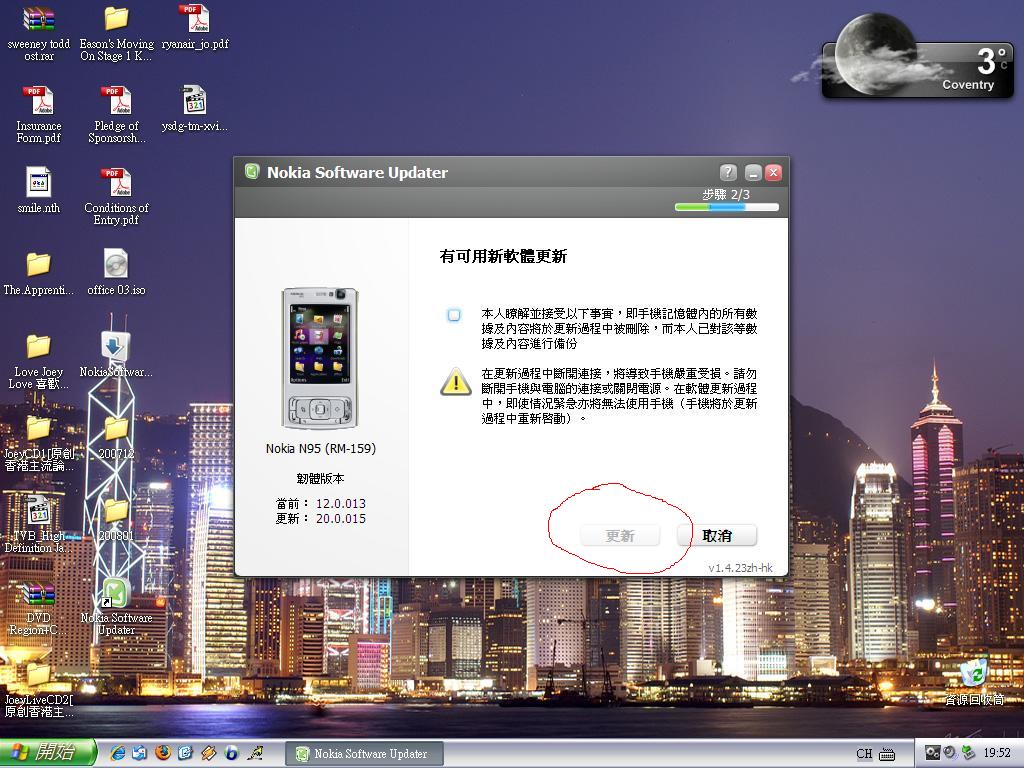The image size is (1024, 768).
Task: Launch Firefox from the quick launch bar
Action: pos(161,754)
